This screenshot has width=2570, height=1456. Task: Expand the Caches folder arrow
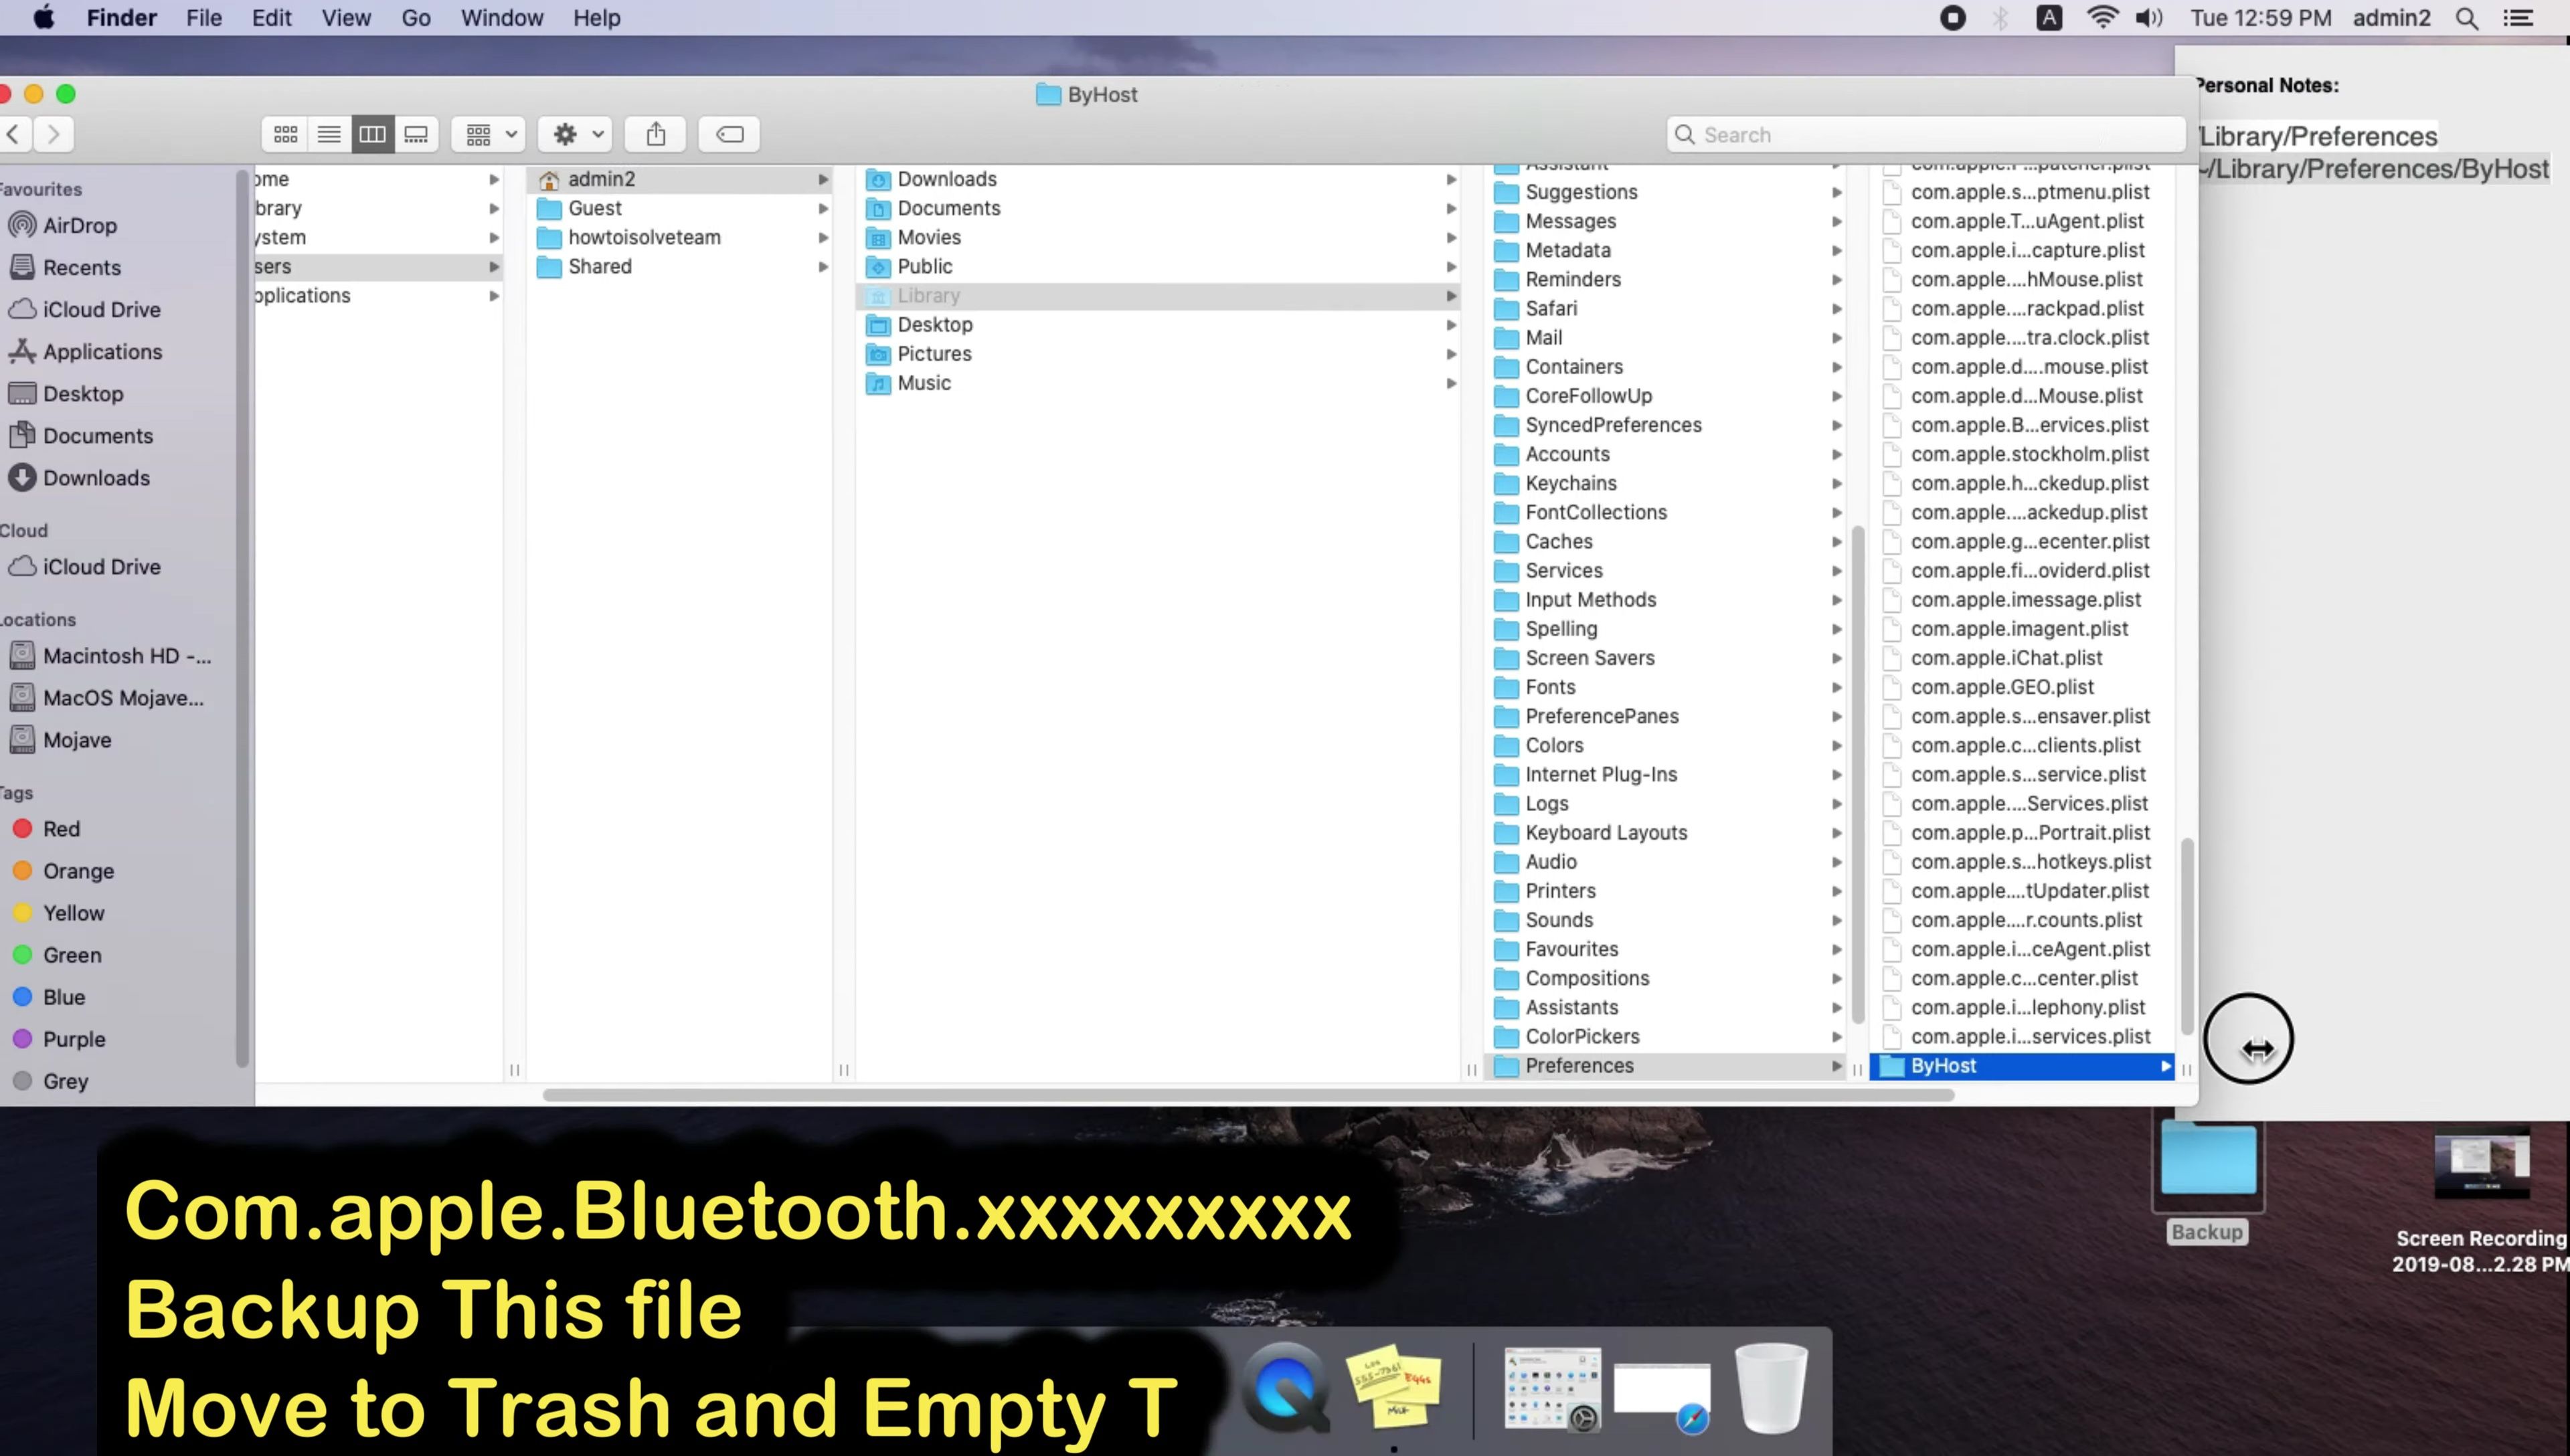1837,541
